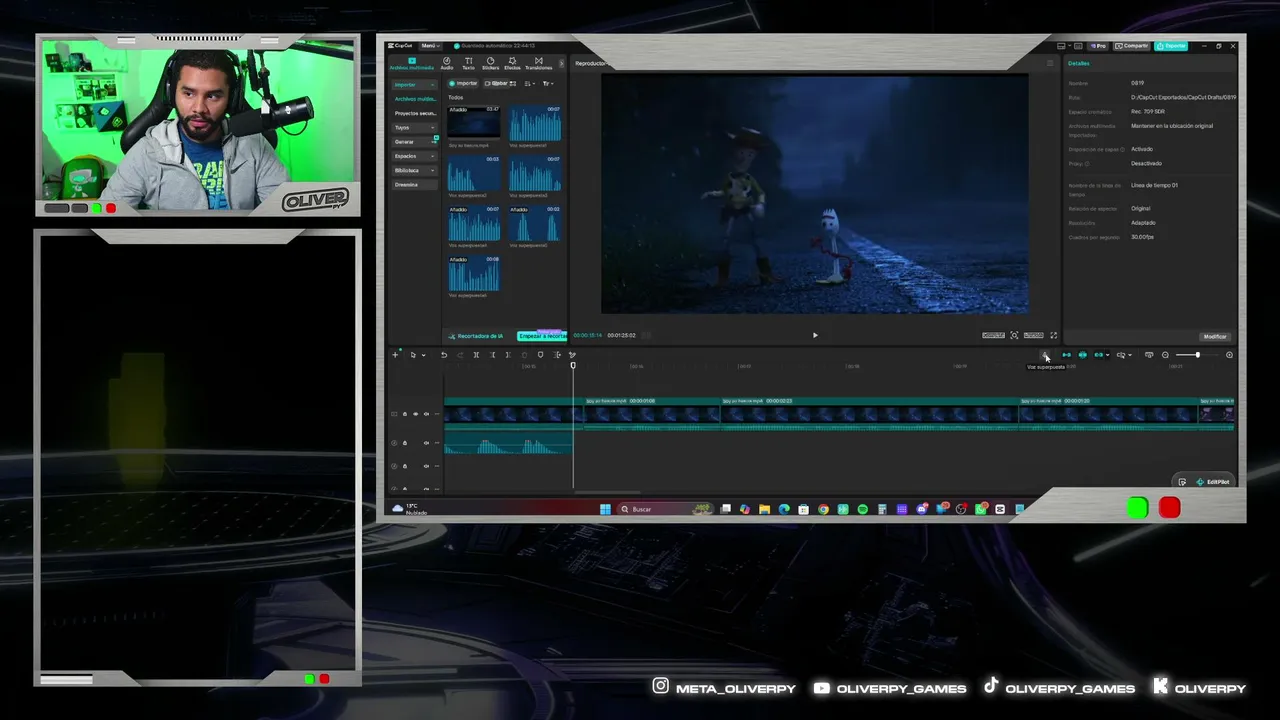The height and width of the screenshot is (720, 1280).
Task: Select Proyectos secundarios in sidebar
Action: pos(414,113)
